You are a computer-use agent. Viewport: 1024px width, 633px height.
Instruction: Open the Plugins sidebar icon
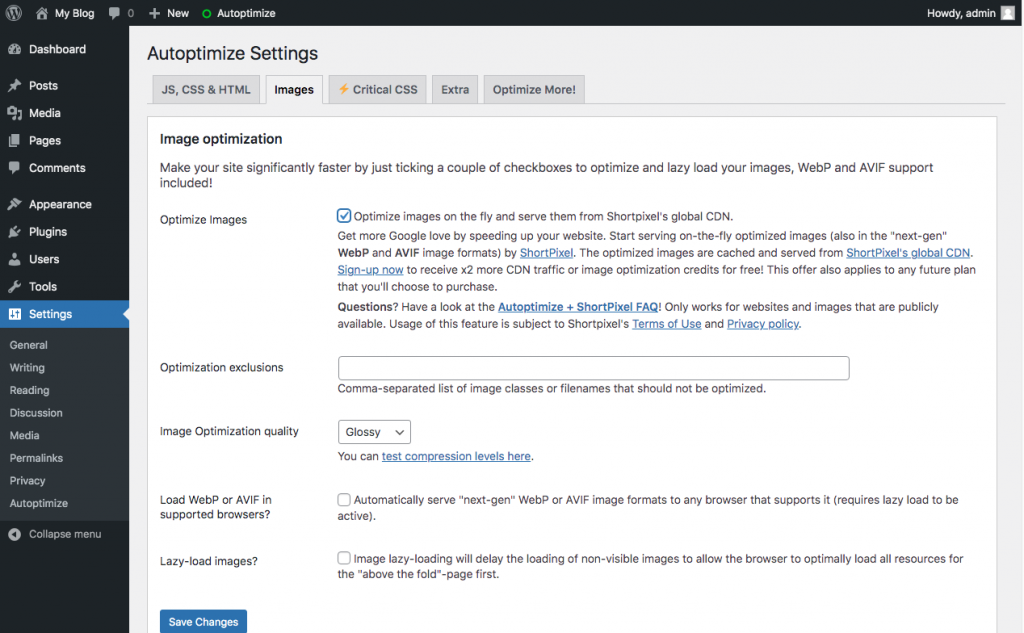coord(14,232)
